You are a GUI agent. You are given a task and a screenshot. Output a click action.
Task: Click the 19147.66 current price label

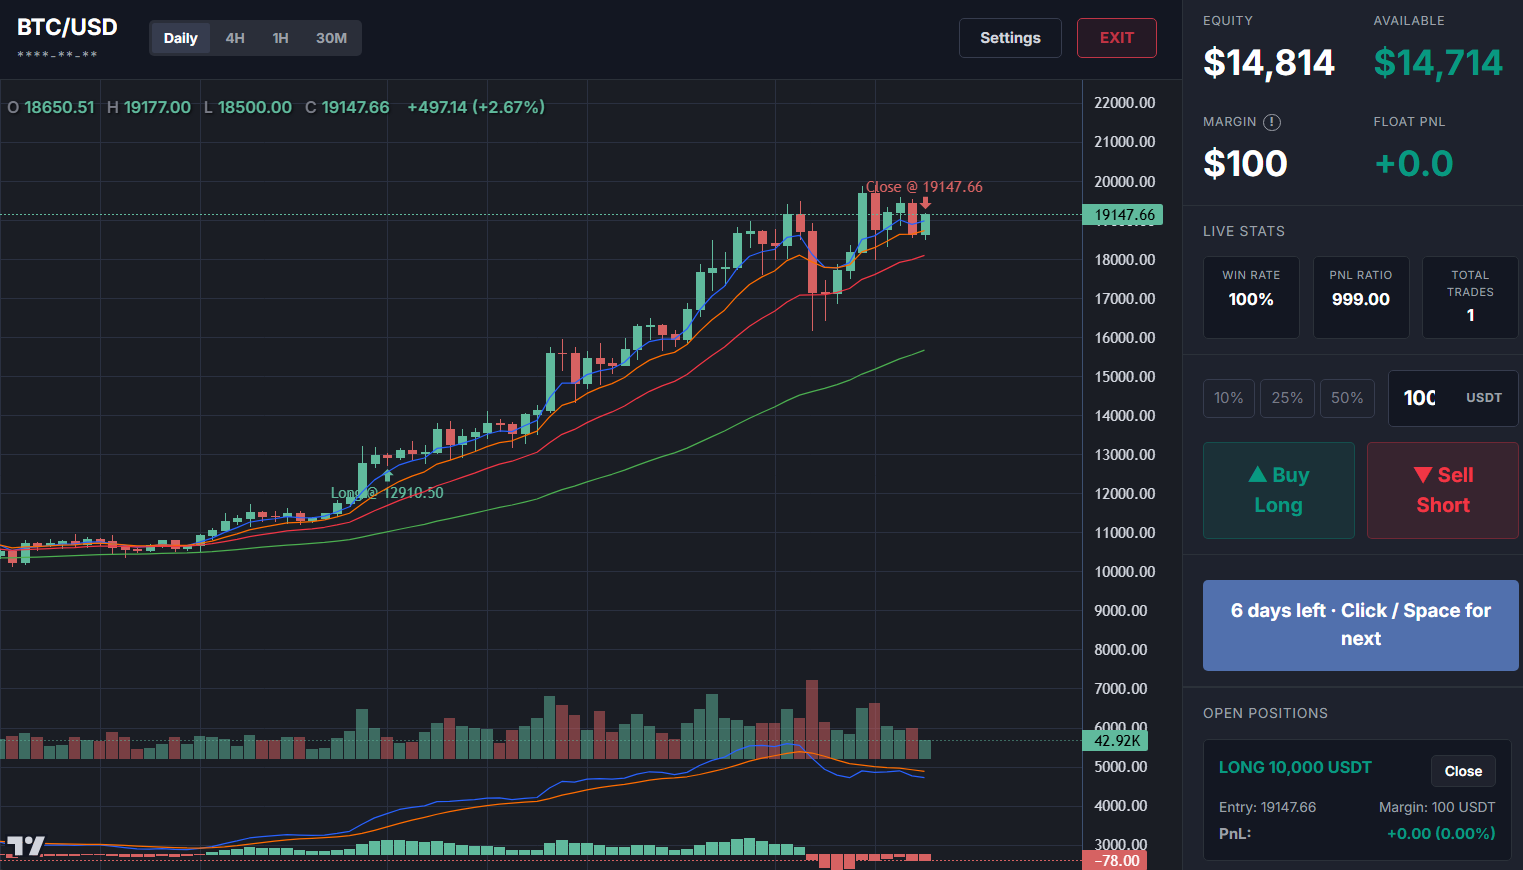(x=1124, y=215)
